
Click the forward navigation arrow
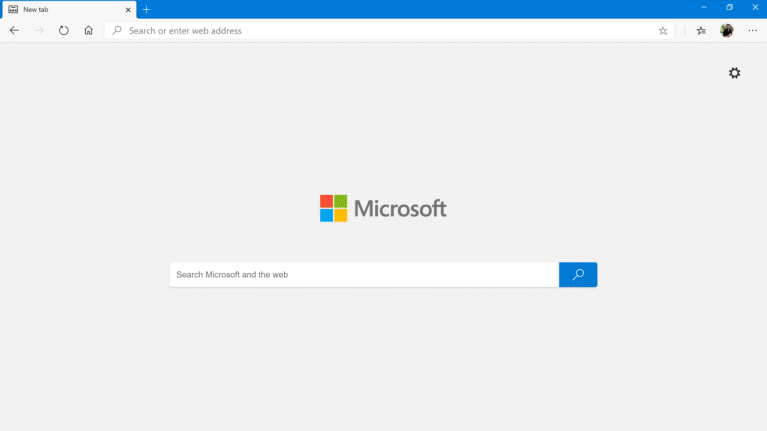pyautogui.click(x=39, y=31)
